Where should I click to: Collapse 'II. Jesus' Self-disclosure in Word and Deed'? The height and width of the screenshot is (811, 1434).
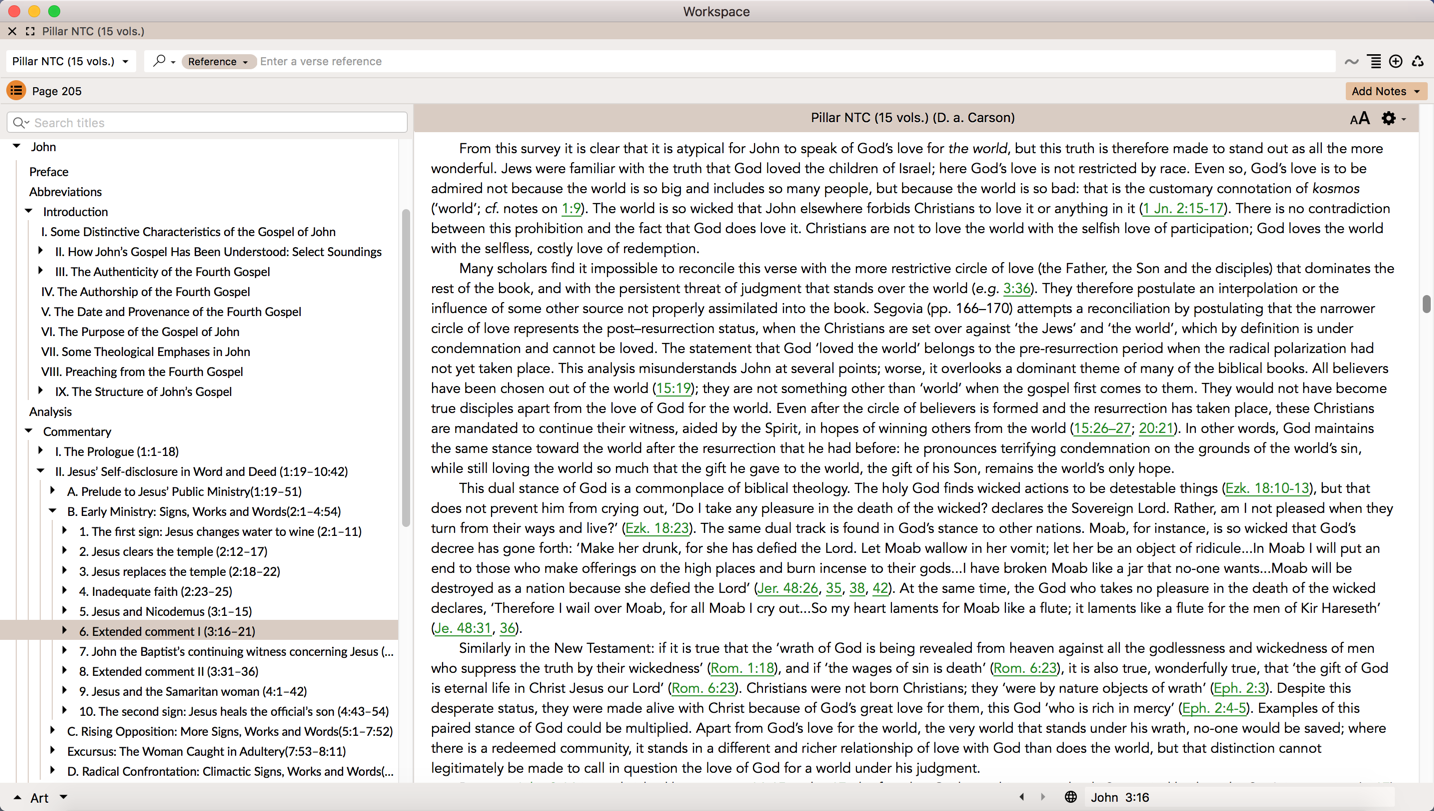tap(41, 472)
